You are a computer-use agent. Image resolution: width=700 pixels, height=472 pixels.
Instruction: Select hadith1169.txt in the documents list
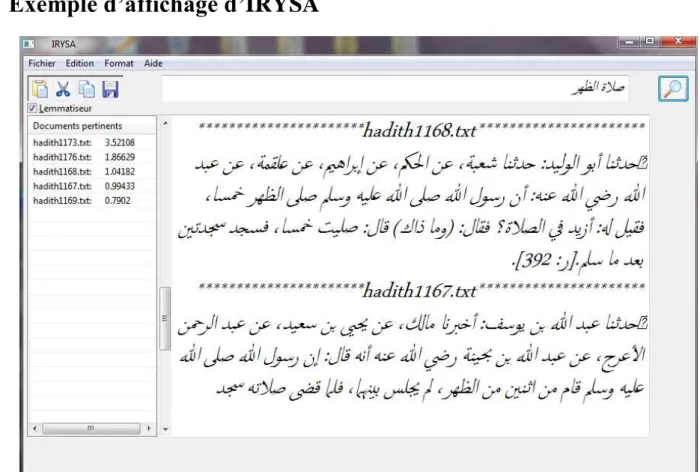click(62, 200)
